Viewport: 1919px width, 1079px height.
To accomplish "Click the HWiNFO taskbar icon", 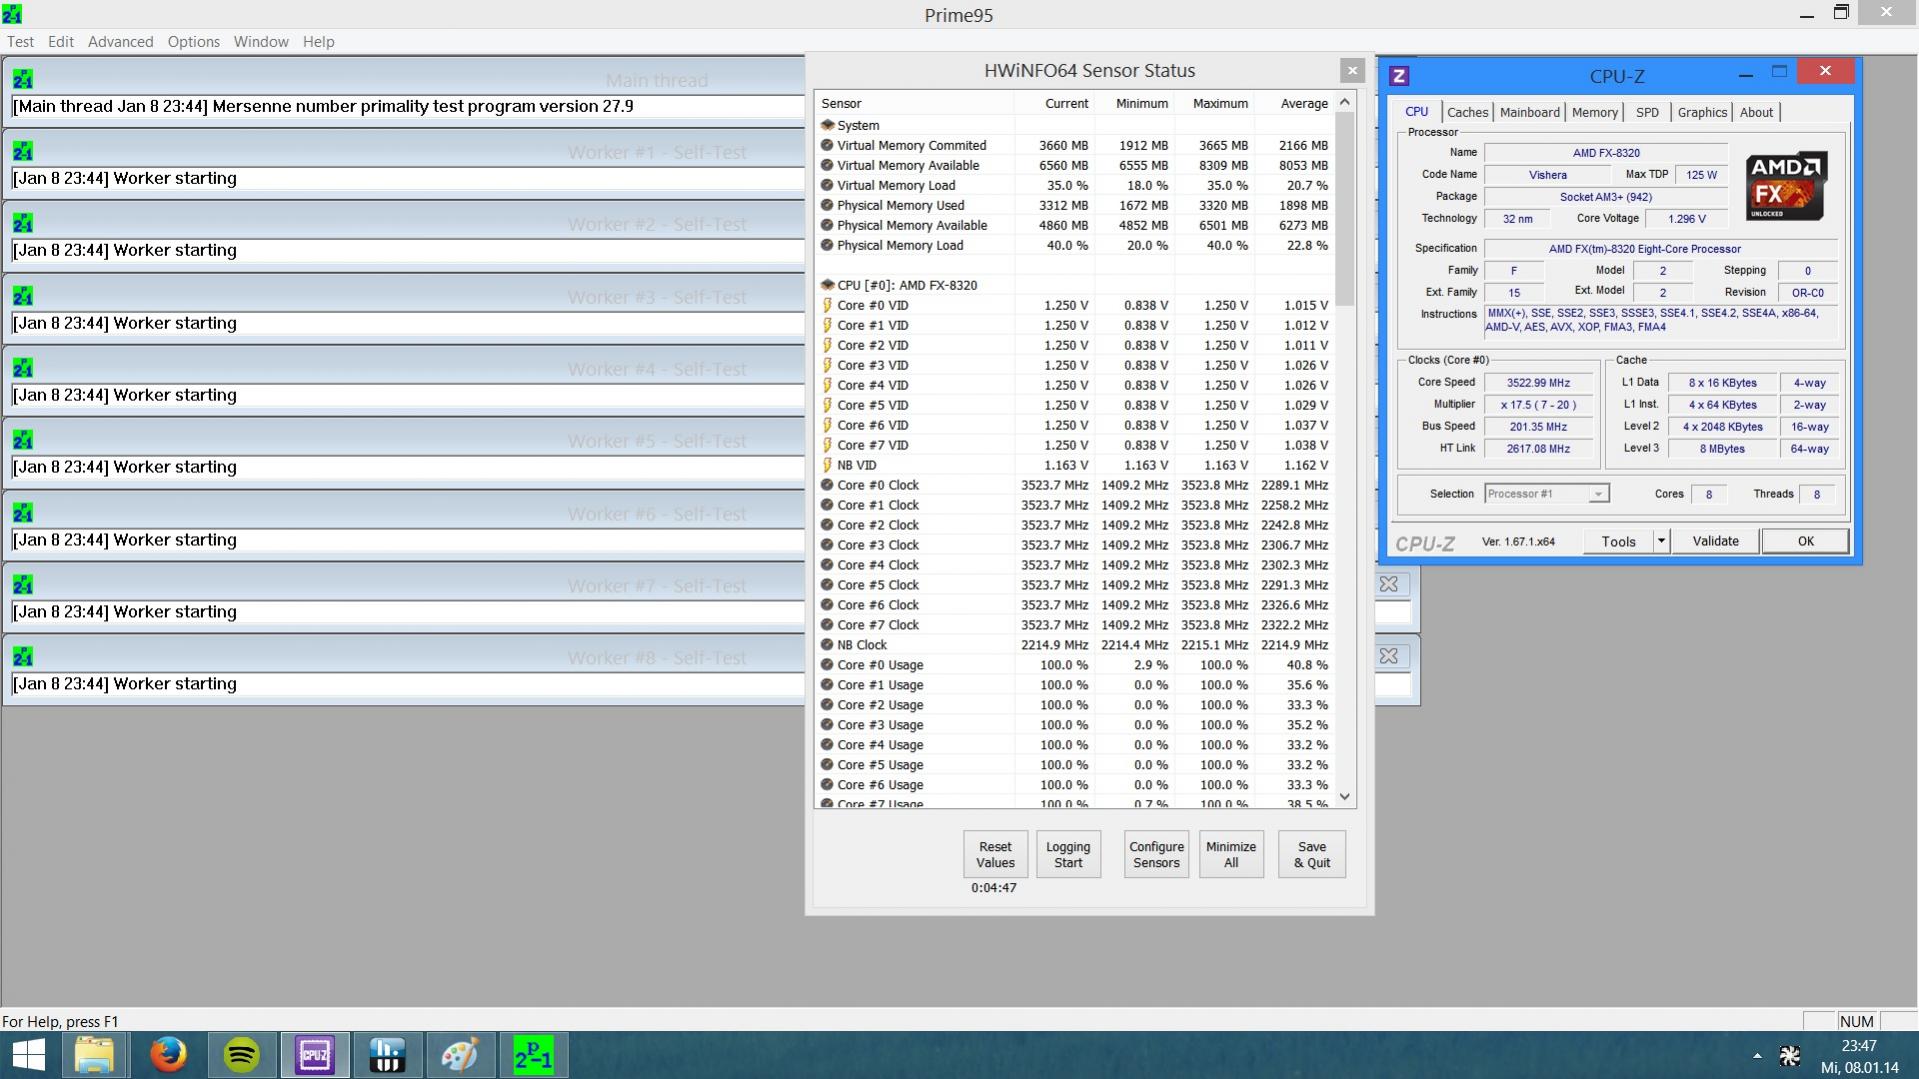I will point(387,1055).
